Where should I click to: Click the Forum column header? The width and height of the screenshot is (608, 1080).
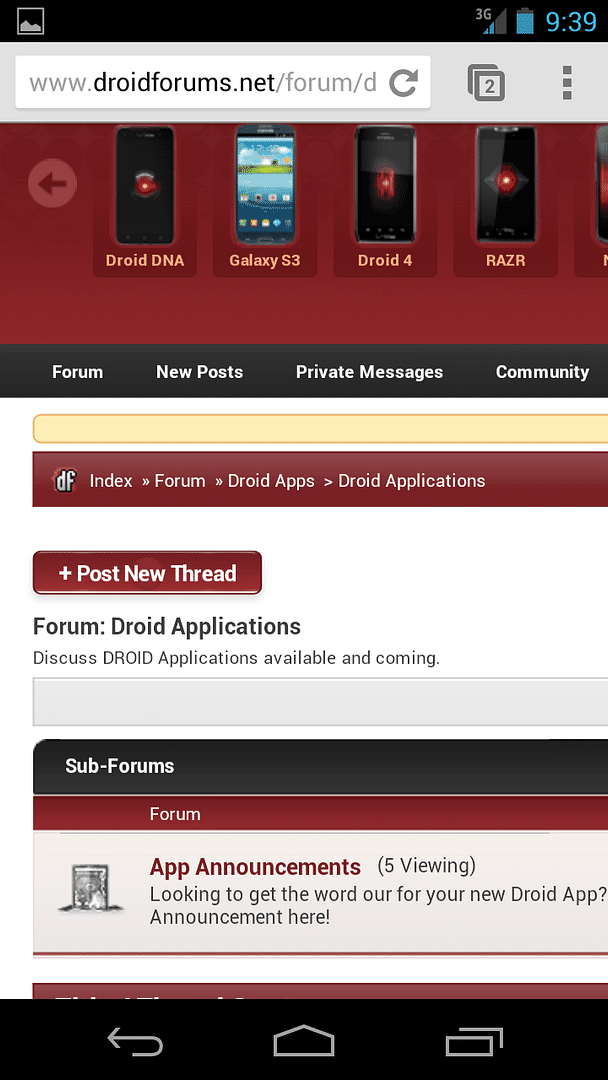click(175, 814)
